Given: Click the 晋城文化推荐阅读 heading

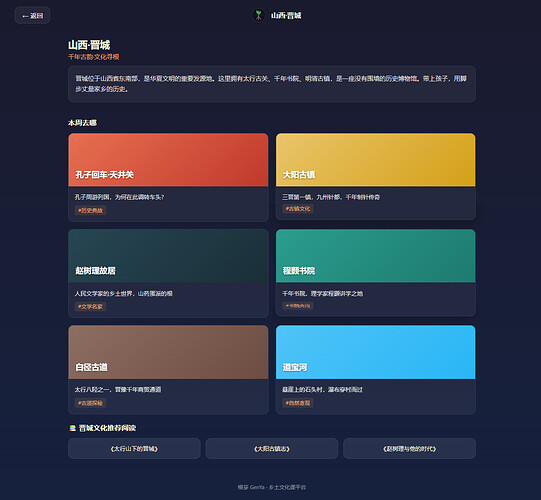Looking at the screenshot, I should point(107,428).
